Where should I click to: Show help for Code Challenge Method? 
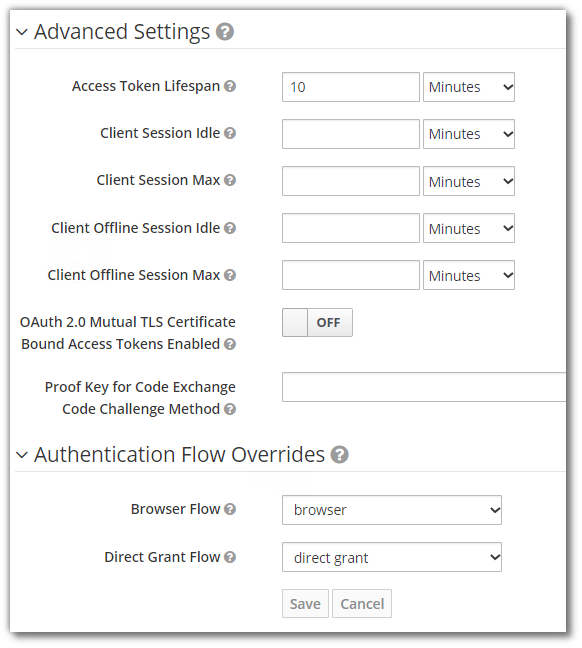[230, 409]
